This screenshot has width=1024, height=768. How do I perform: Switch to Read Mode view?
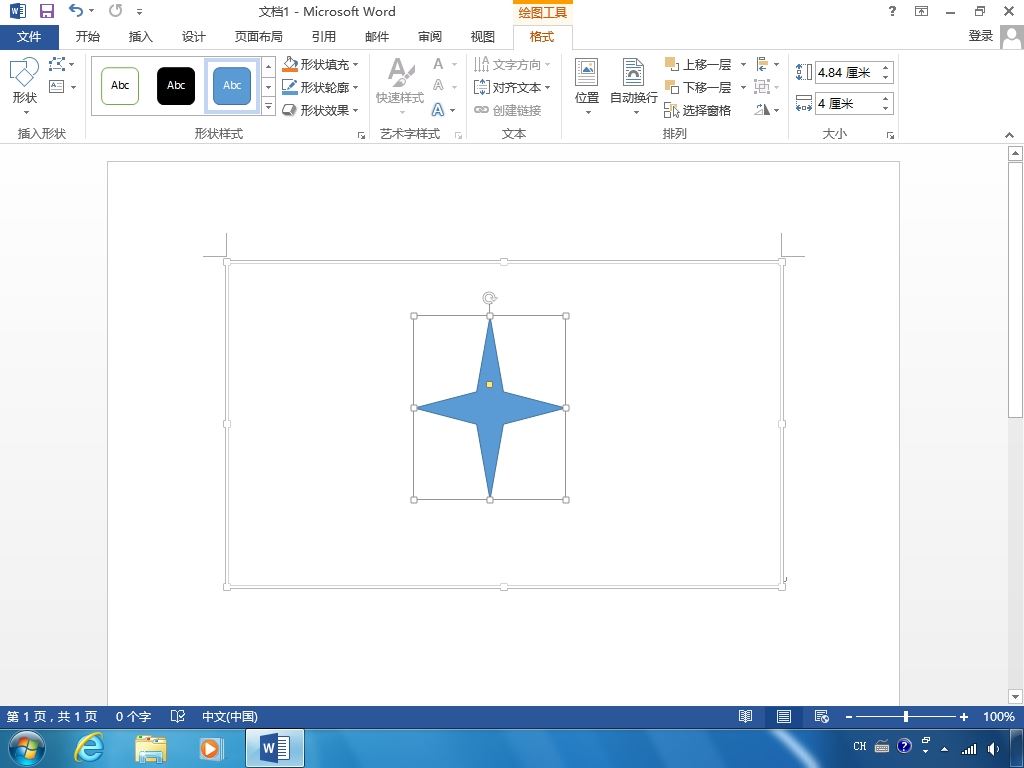tap(745, 716)
